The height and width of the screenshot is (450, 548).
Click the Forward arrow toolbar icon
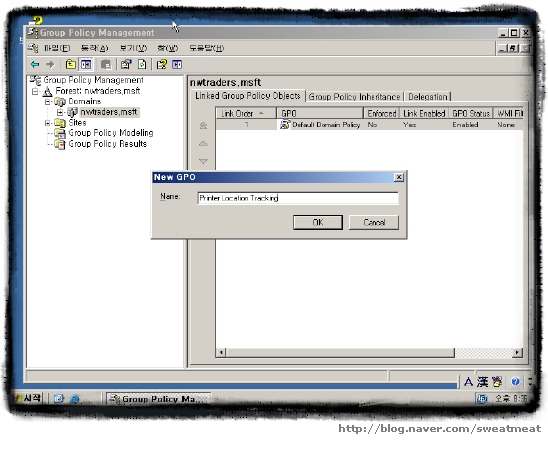point(50,64)
